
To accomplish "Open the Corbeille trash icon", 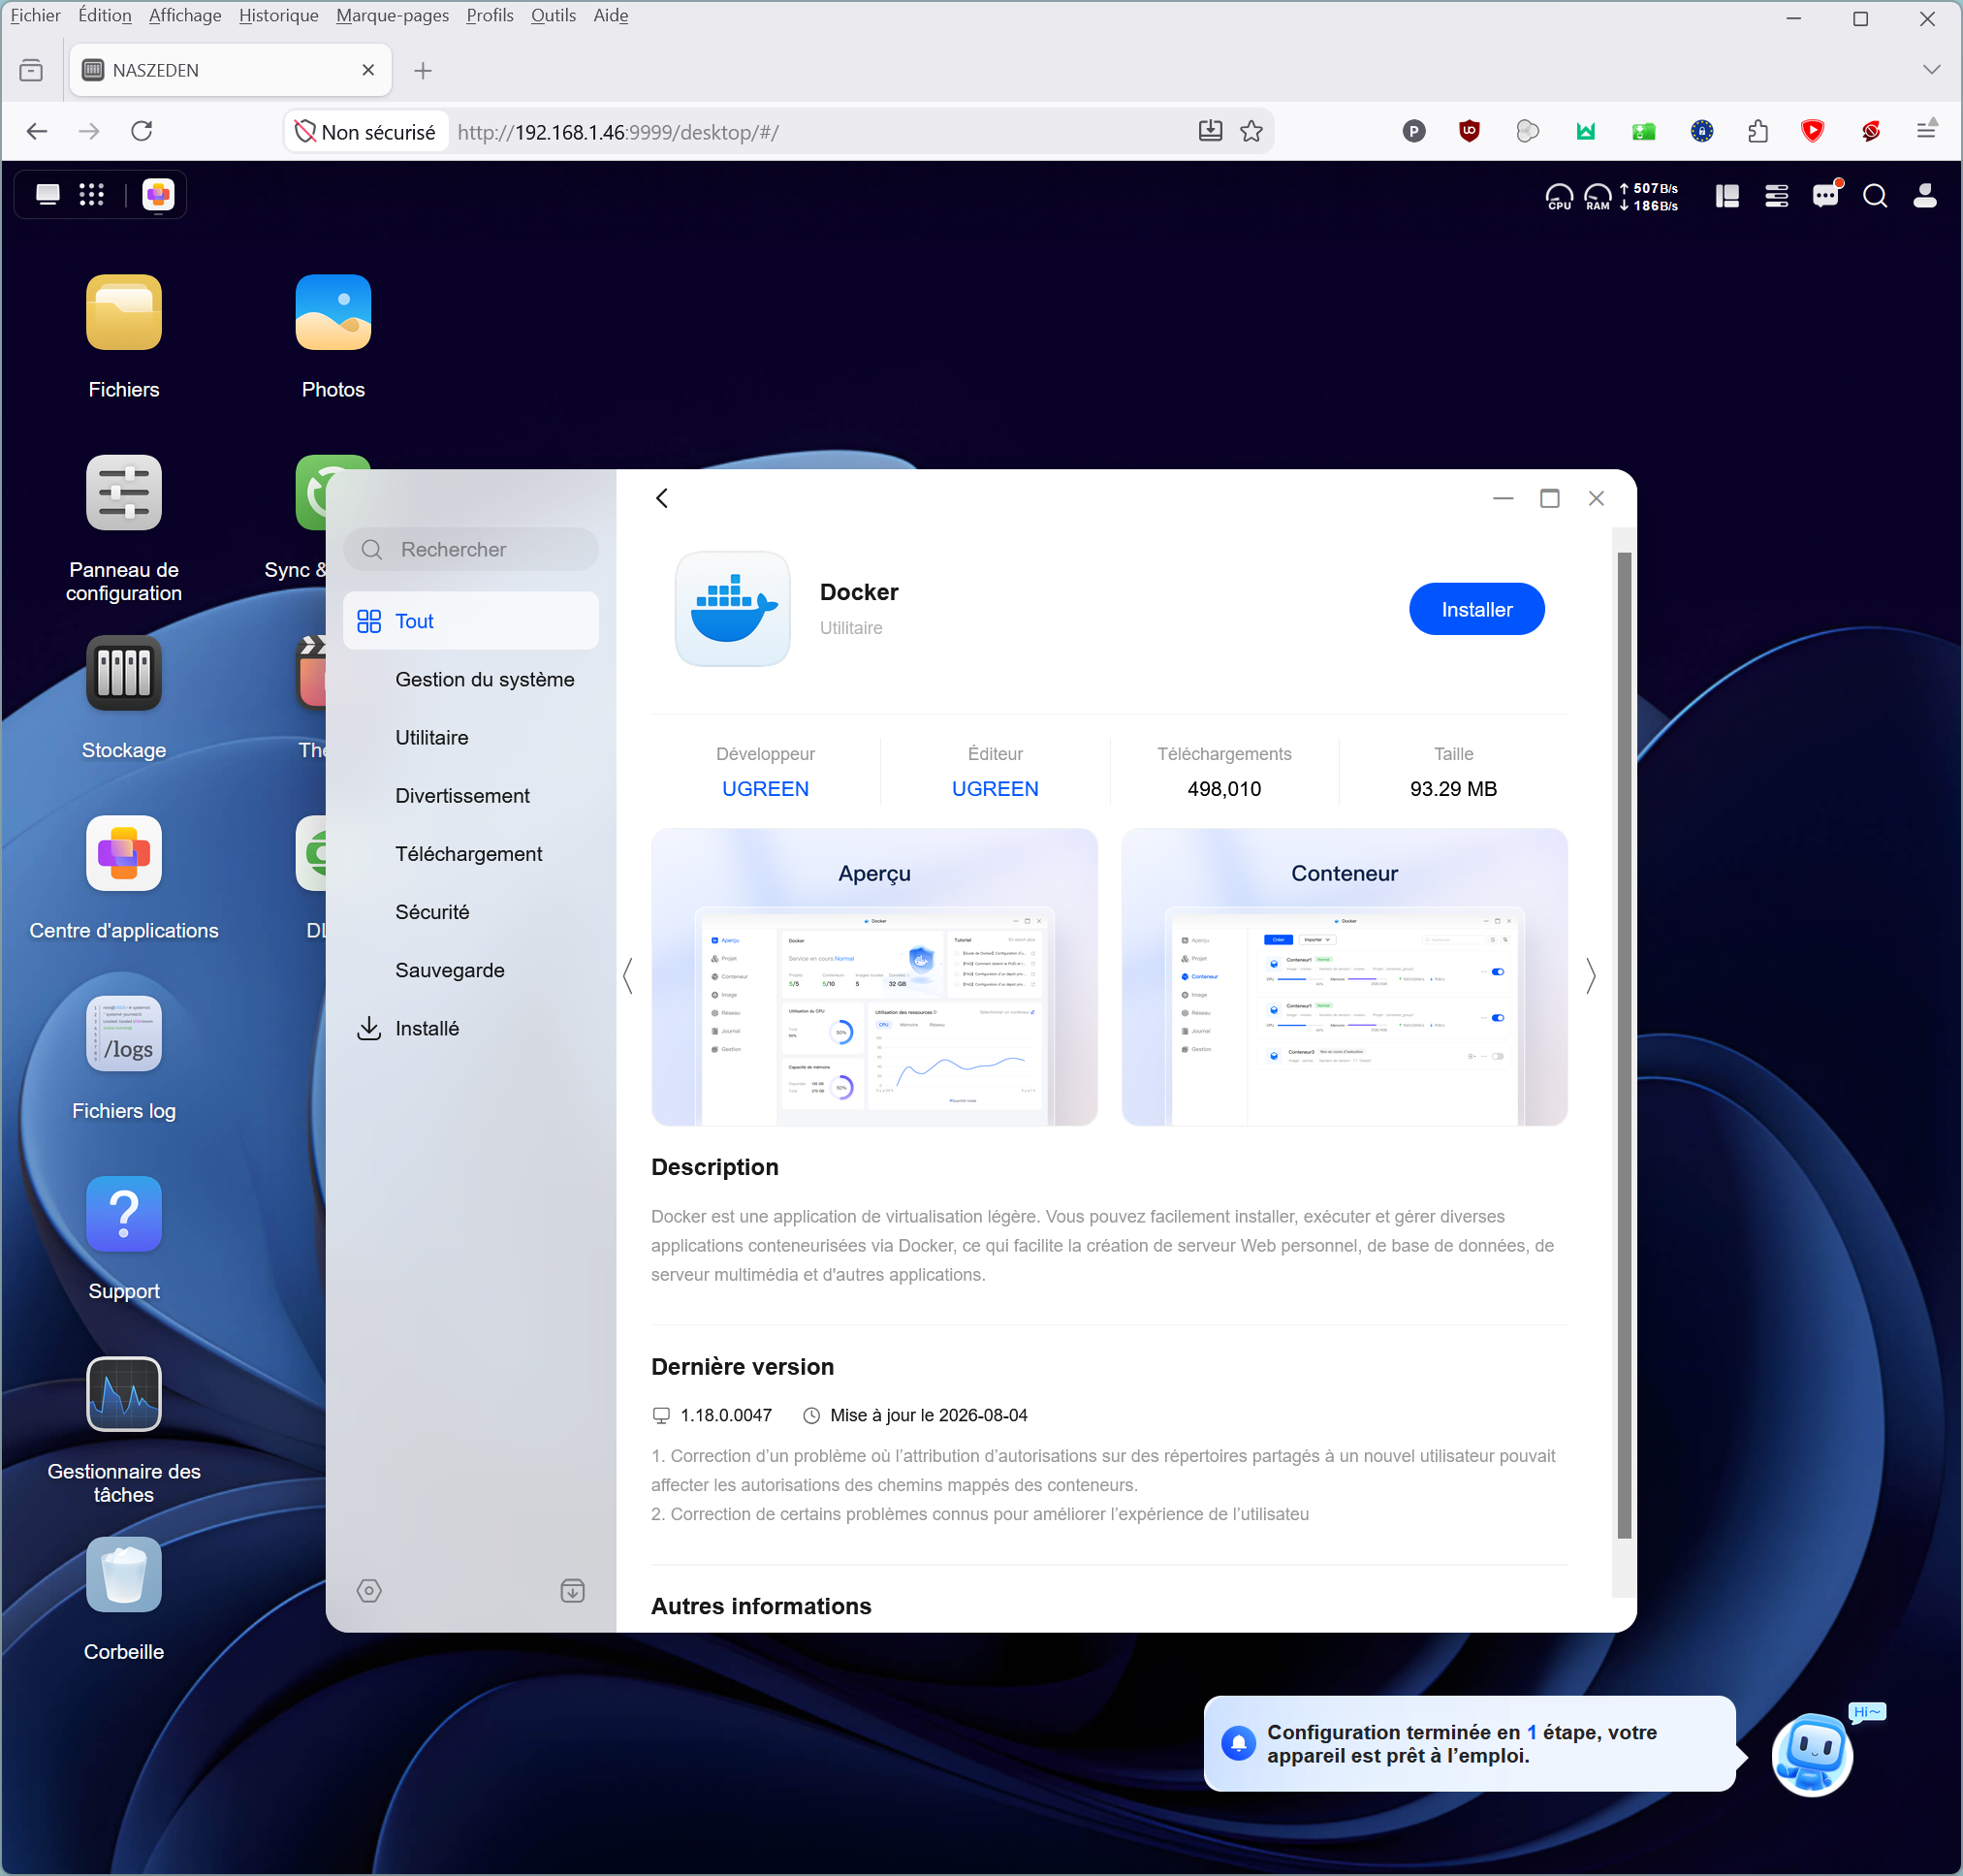I will coord(124,1574).
